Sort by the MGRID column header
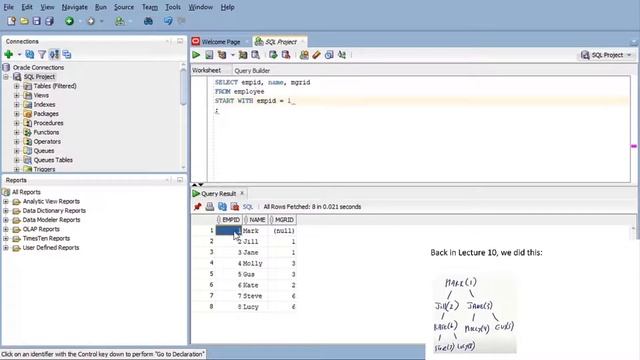Image resolution: width=640 pixels, height=360 pixels. pyautogui.click(x=282, y=220)
